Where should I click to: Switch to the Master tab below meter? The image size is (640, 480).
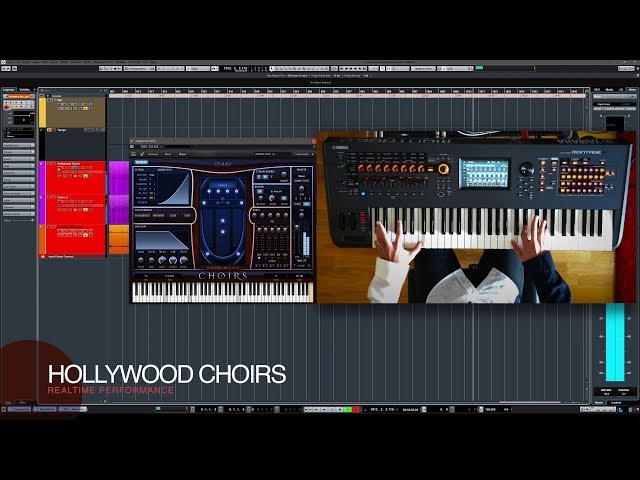tap(599, 402)
